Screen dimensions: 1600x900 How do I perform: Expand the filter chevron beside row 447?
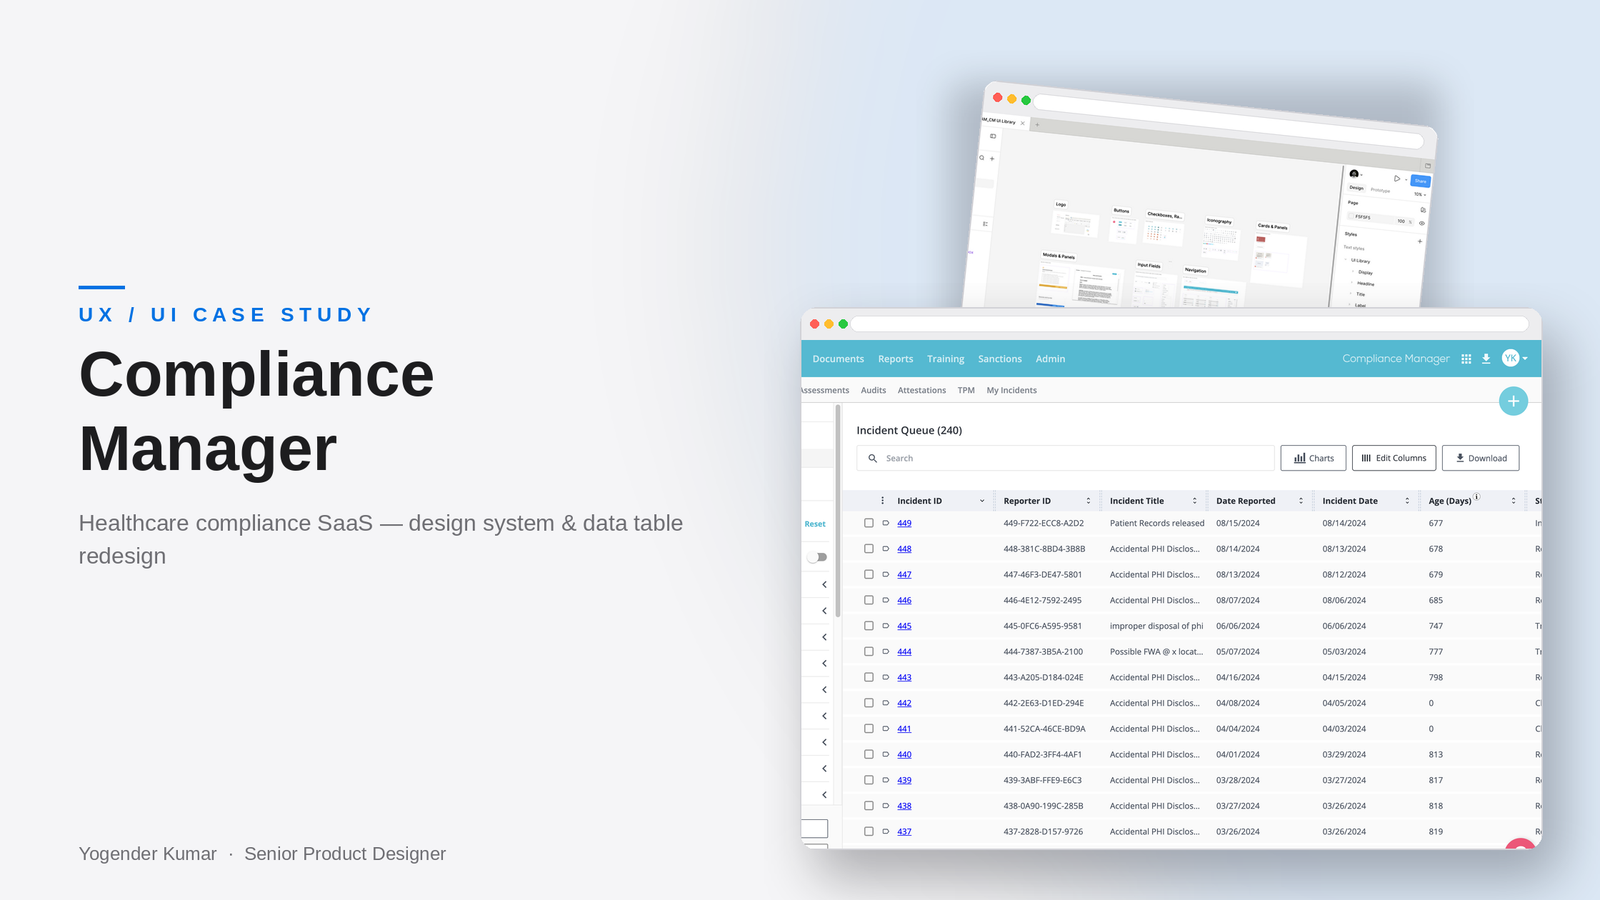[824, 585]
